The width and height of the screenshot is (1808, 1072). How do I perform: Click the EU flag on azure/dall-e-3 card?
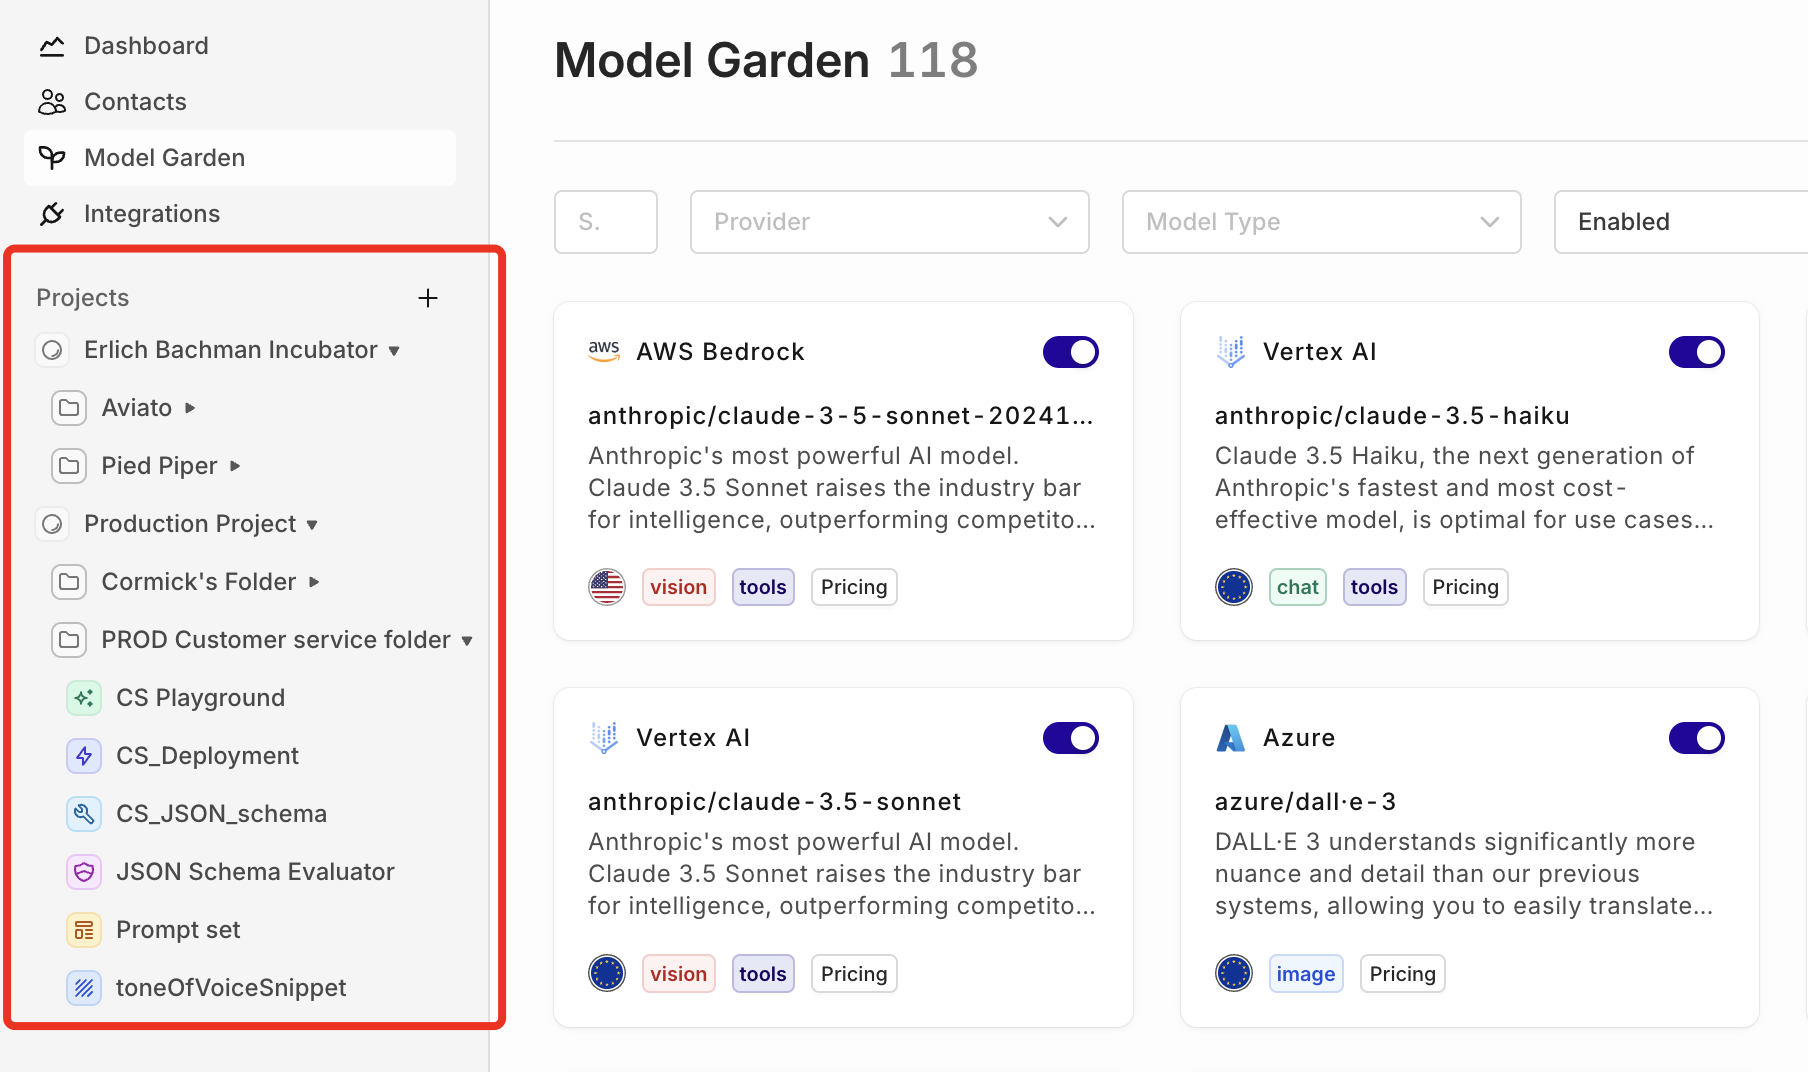tap(1234, 973)
